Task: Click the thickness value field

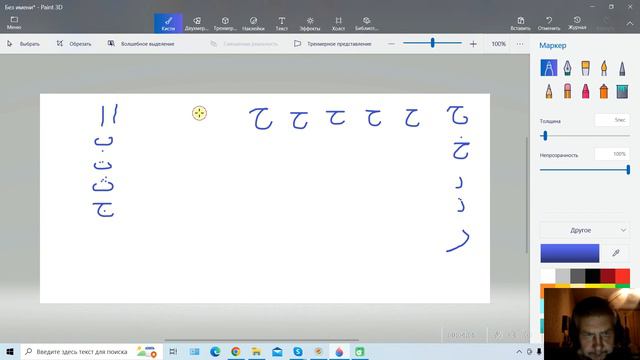Action: tap(612, 120)
